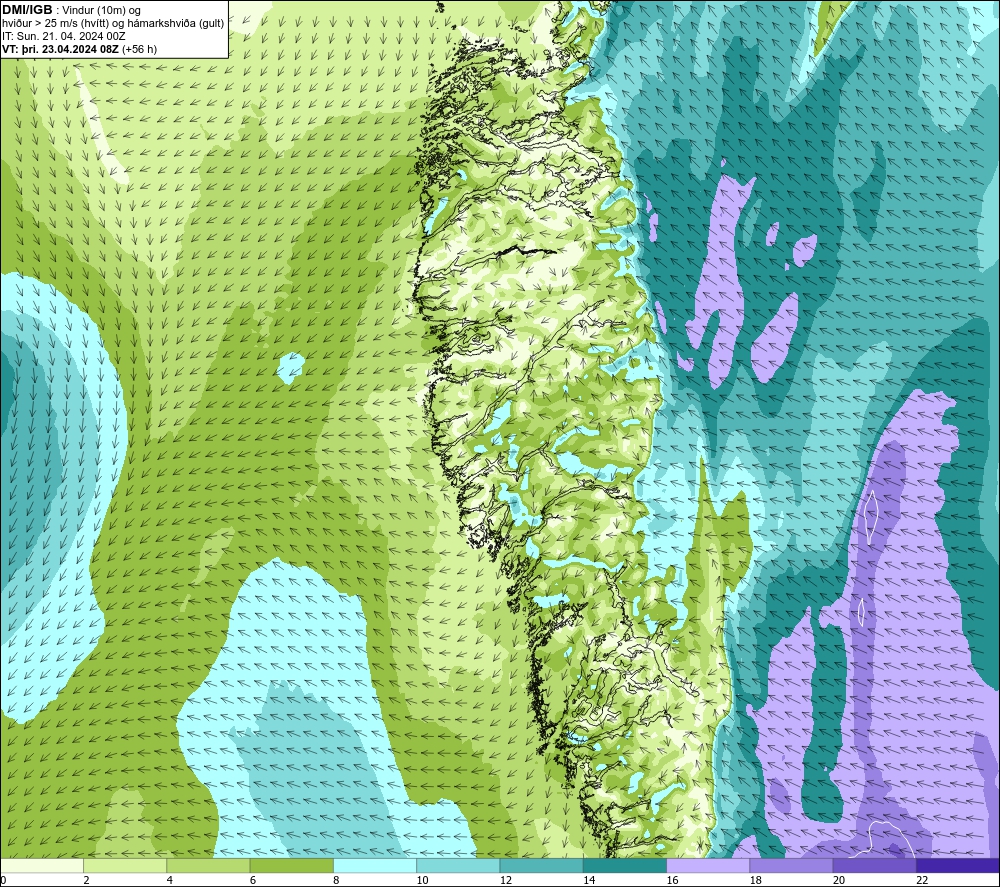Click the legend scale label "16"
The height and width of the screenshot is (887, 1000).
tap(672, 880)
